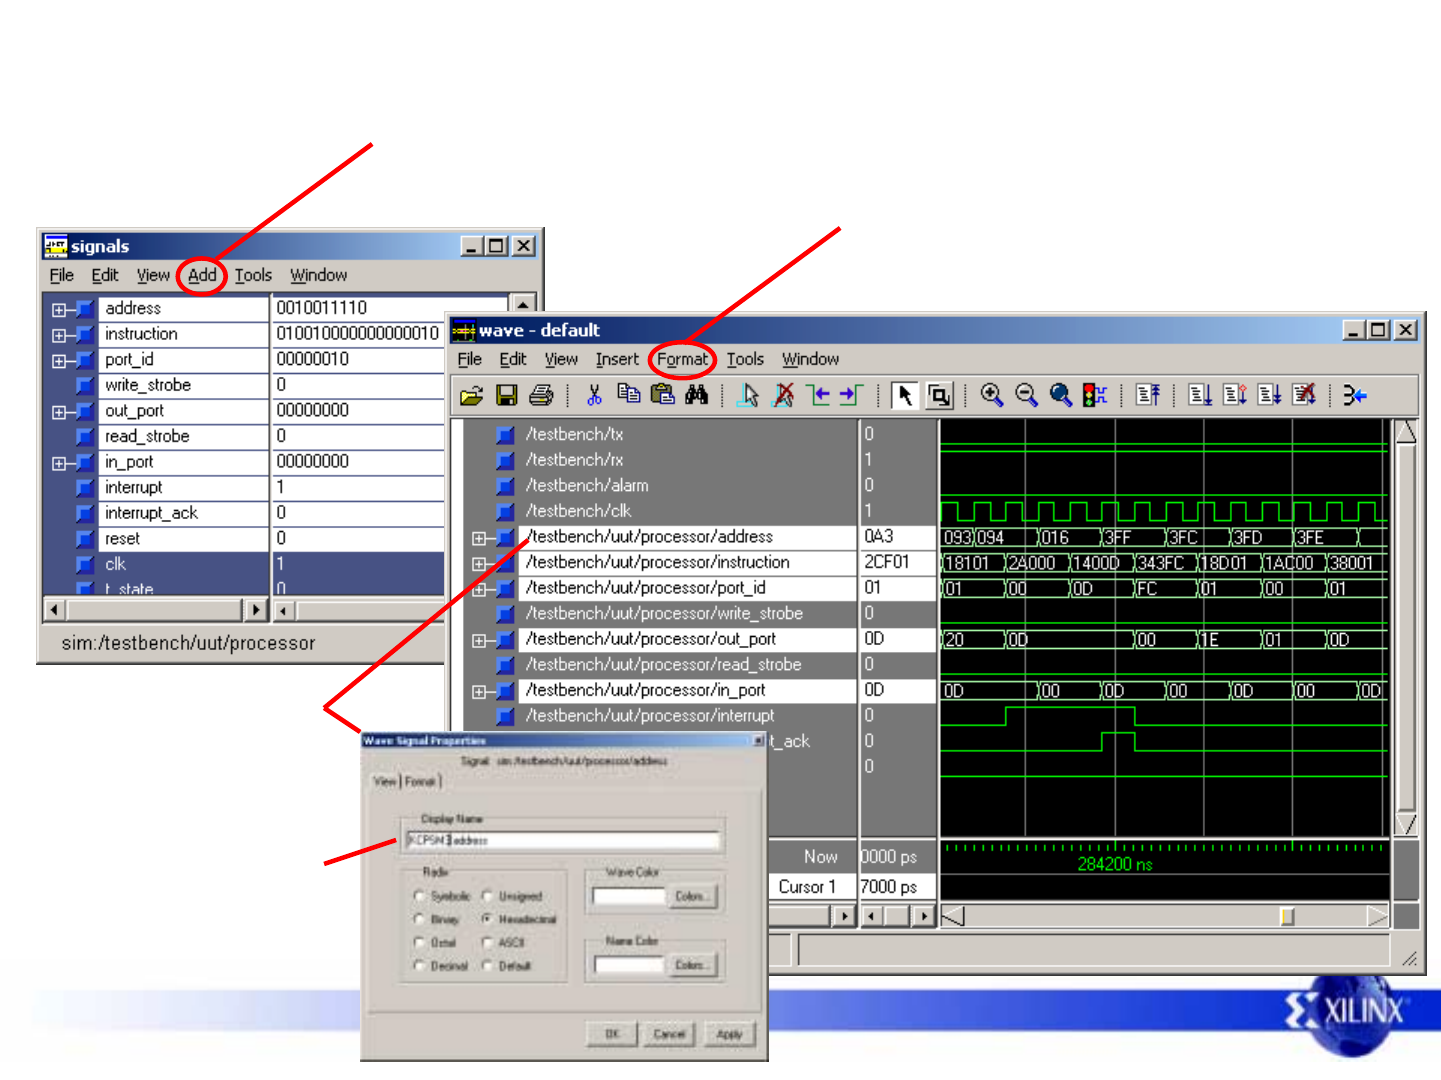This screenshot has width=1441, height=1080.
Task: Choose the Select Mode arrow pointer tool
Action: coord(904,396)
